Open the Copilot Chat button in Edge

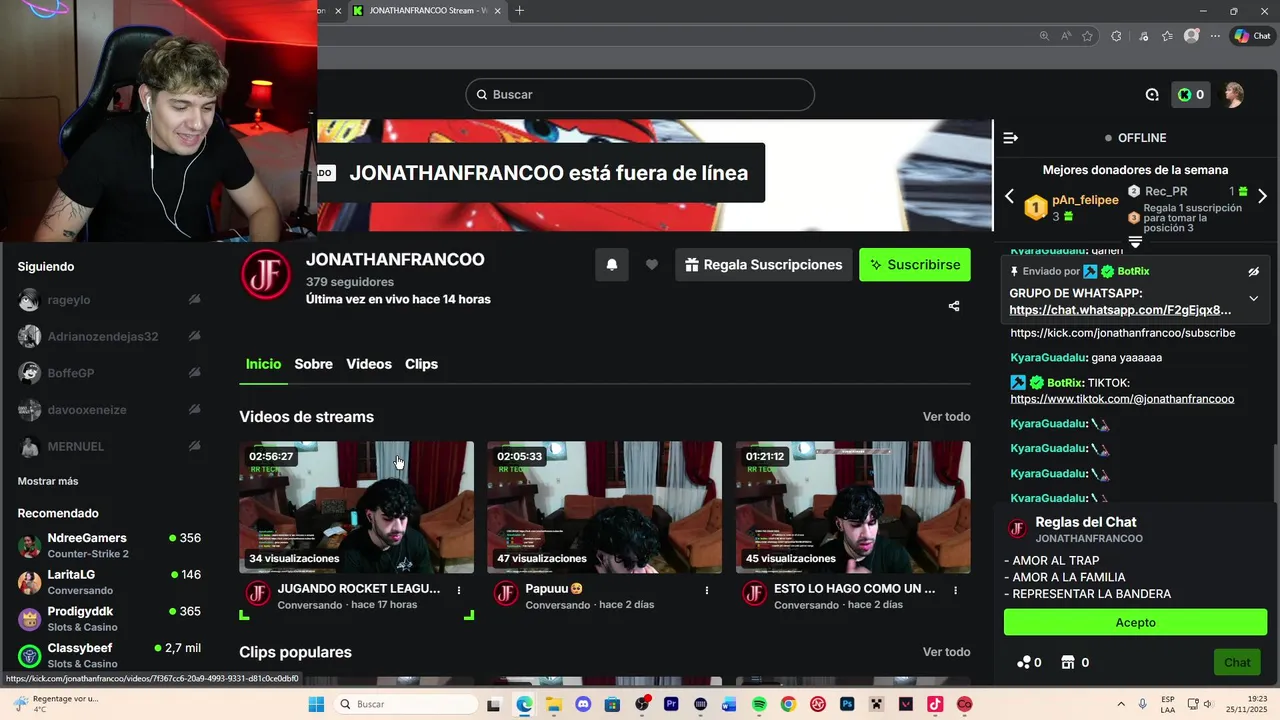pos(1252,36)
